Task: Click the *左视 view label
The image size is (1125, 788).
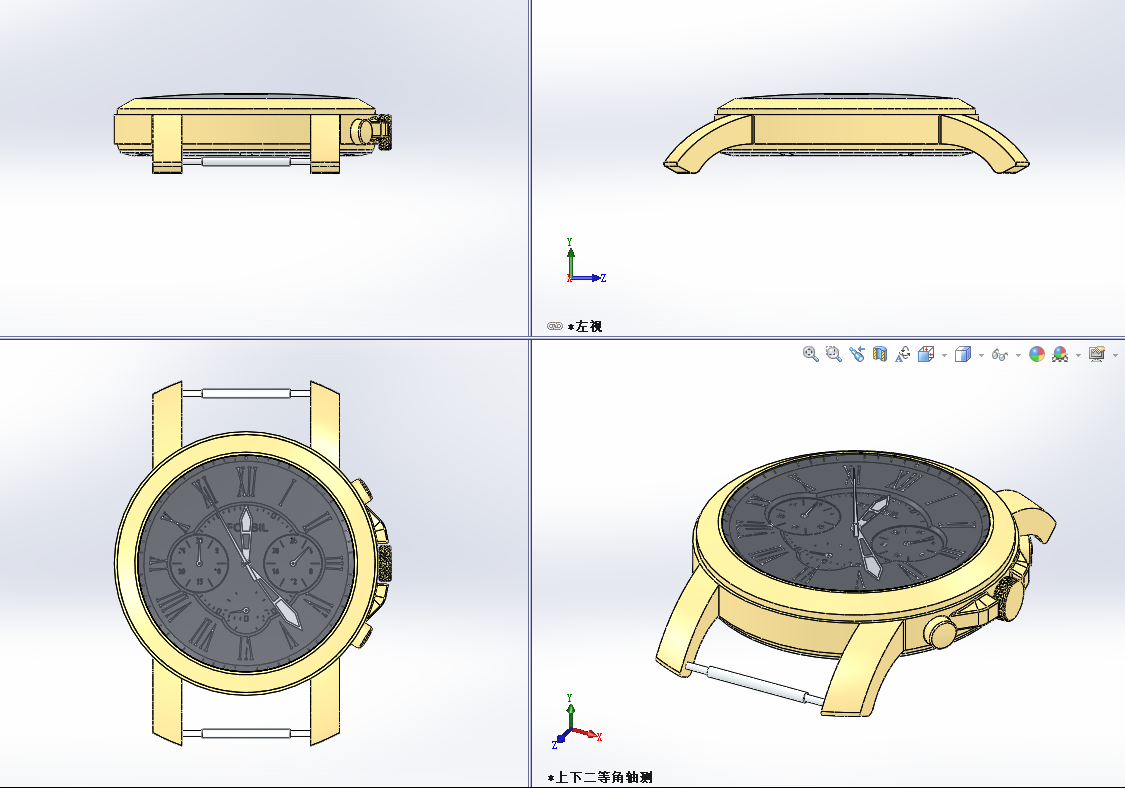Action: 585,327
